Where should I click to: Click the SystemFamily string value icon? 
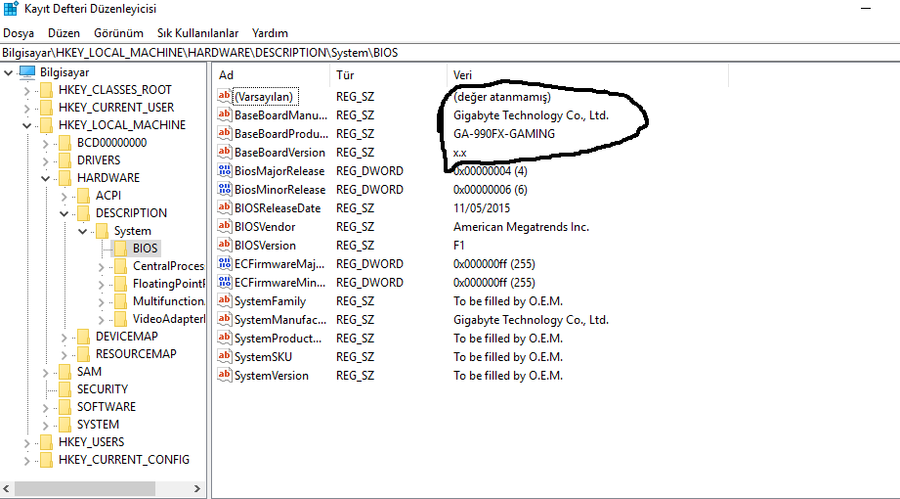pos(224,300)
